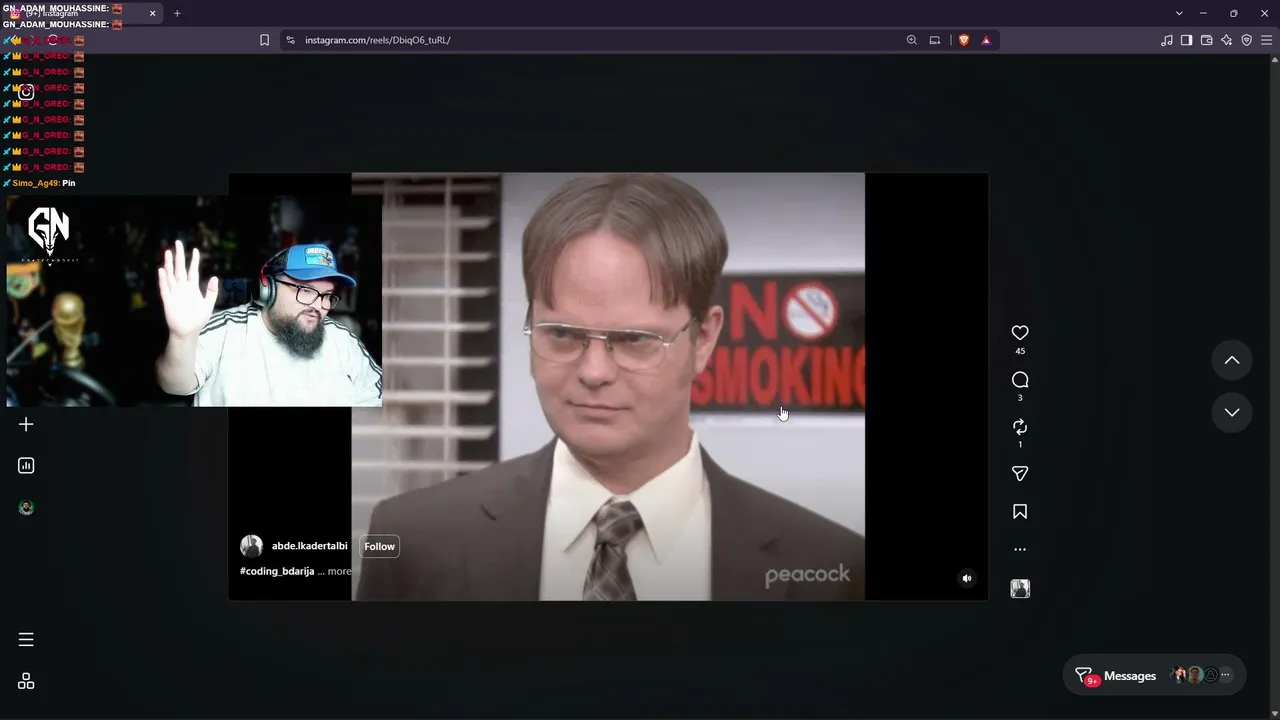Open the reel's audio thumbnail
Viewport: 1280px width, 720px height.
pyautogui.click(x=1020, y=589)
